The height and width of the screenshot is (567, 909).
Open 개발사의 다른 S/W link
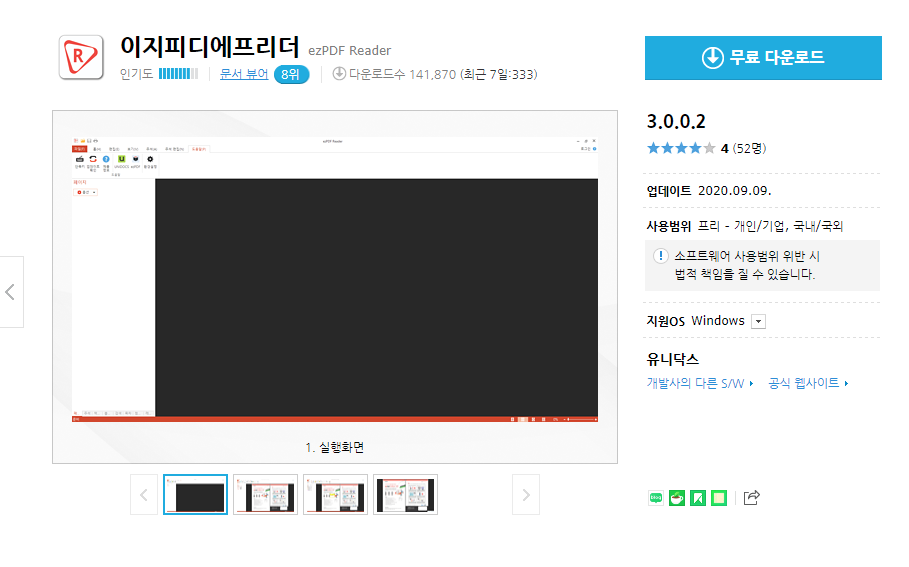[700, 383]
